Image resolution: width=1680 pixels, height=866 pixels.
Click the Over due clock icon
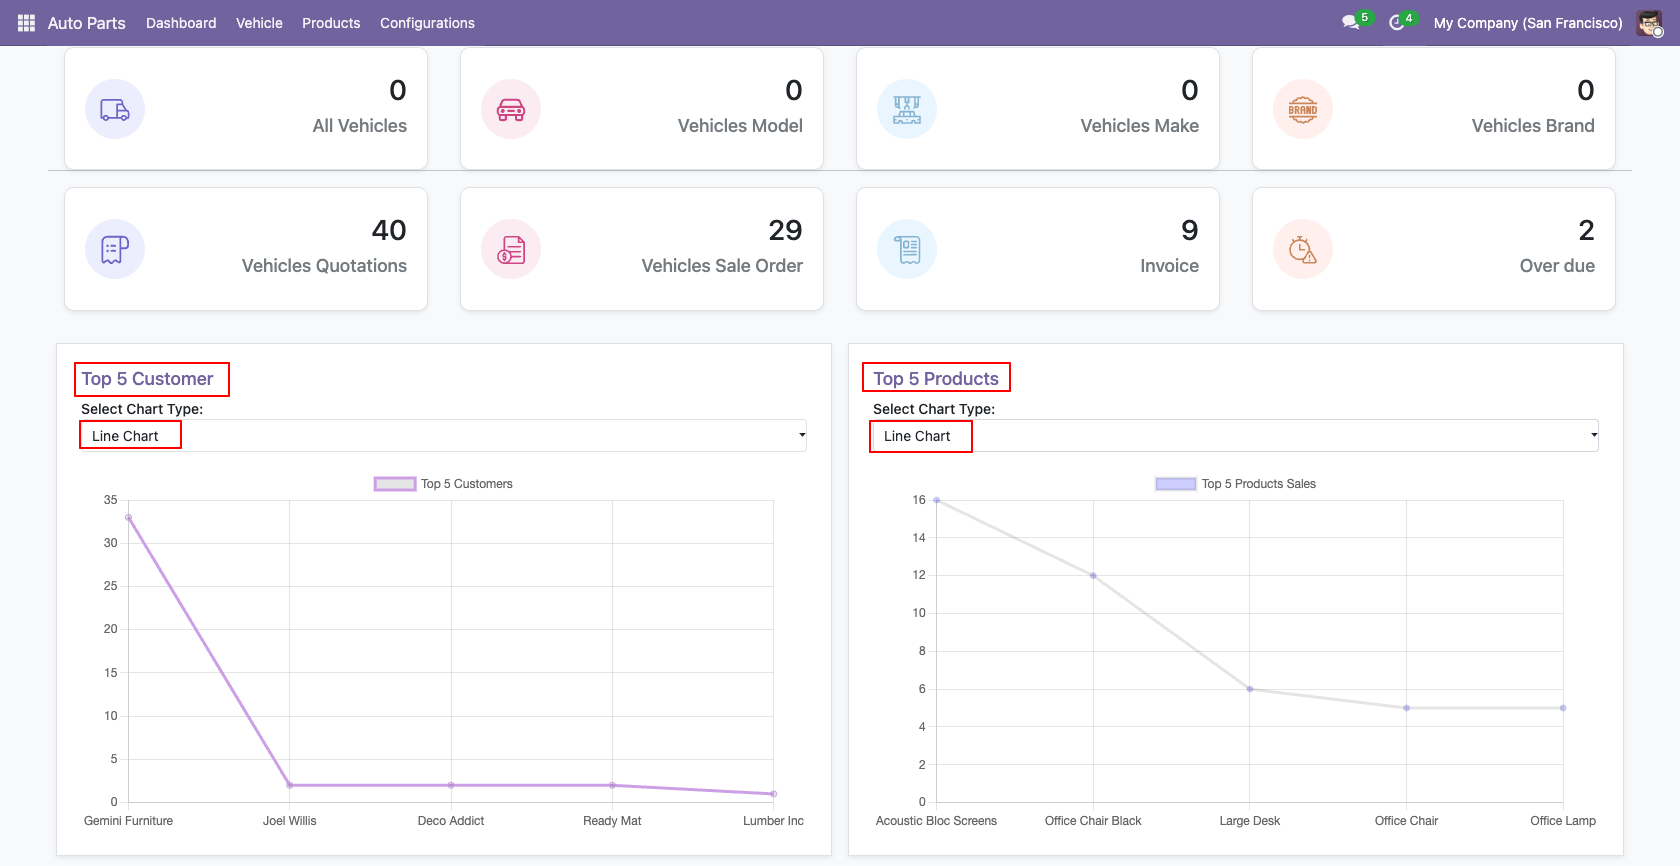(1303, 249)
